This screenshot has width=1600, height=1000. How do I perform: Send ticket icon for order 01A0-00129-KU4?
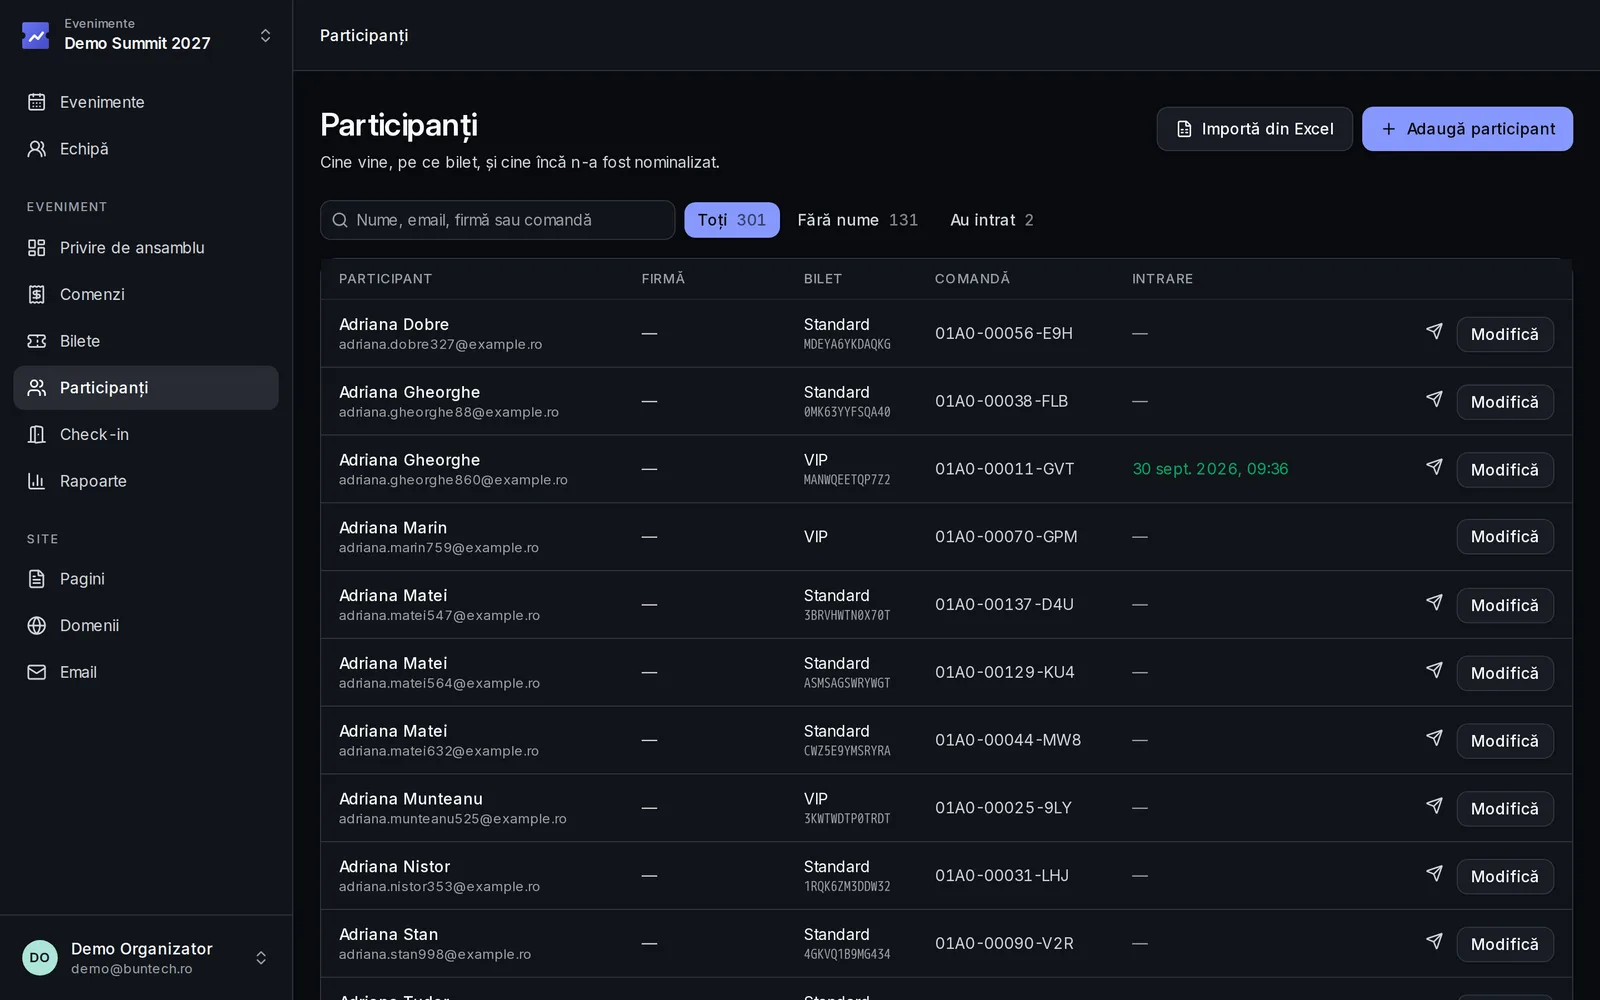tap(1434, 670)
